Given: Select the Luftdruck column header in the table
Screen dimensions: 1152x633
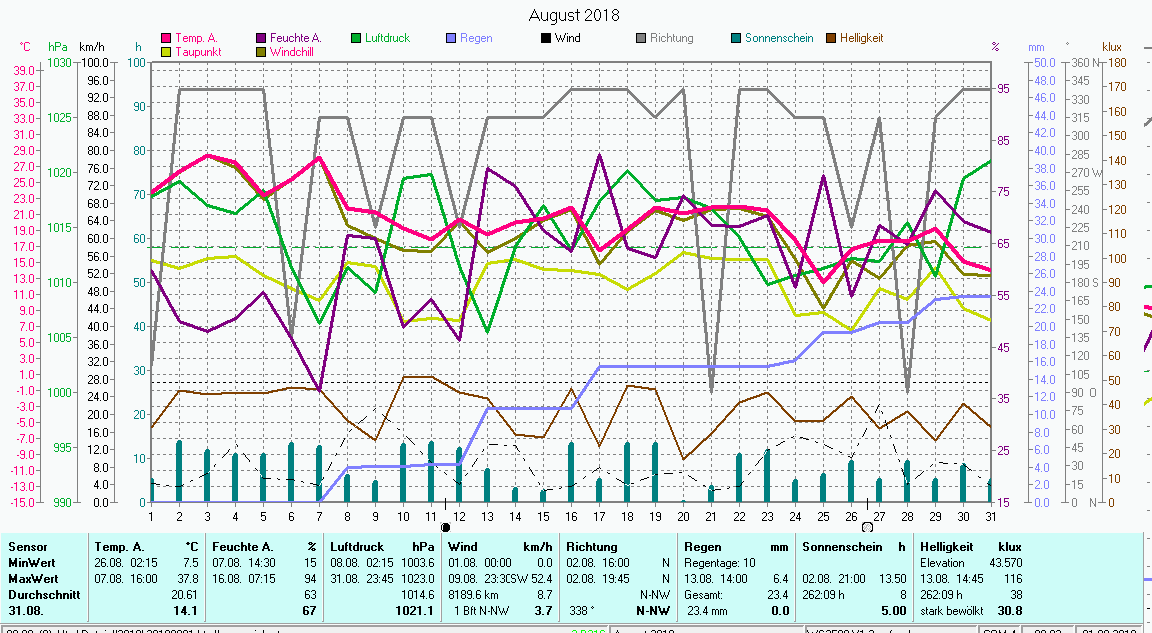Looking at the screenshot, I should pyautogui.click(x=357, y=547).
